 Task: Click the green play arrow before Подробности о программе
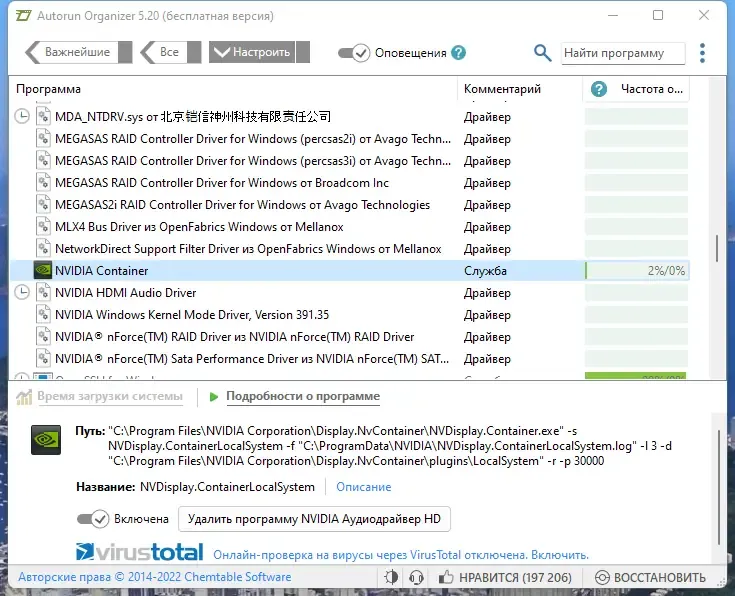pos(214,397)
